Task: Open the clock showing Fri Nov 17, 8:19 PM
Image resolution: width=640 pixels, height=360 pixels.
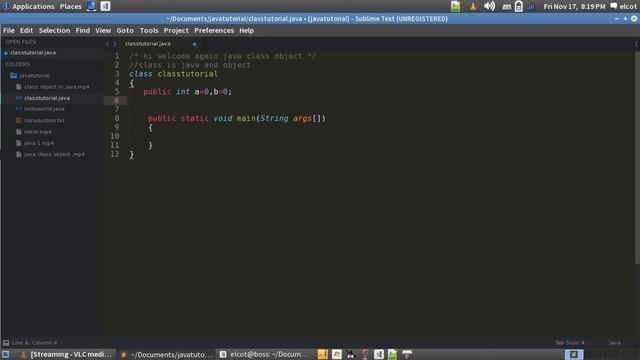Action: pos(574,7)
